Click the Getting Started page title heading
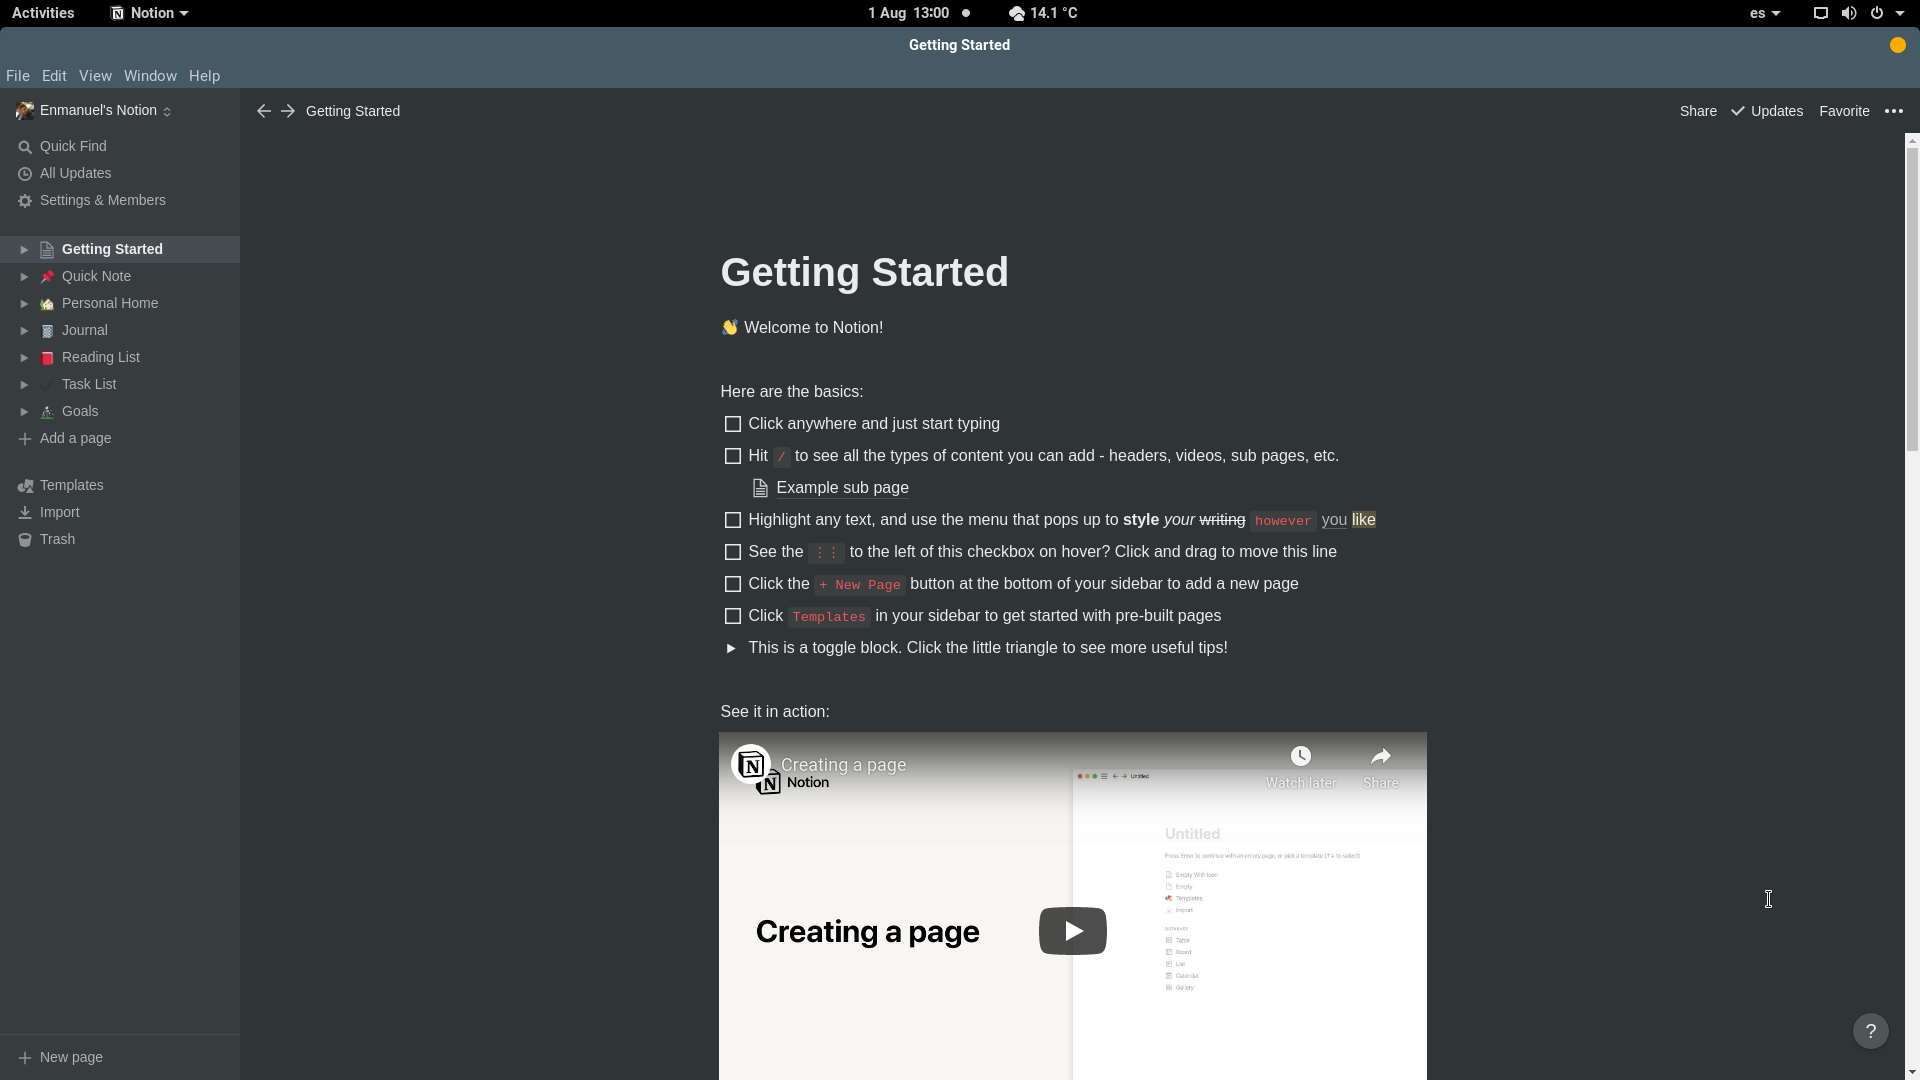Viewport: 1920px width, 1080px height. click(864, 273)
